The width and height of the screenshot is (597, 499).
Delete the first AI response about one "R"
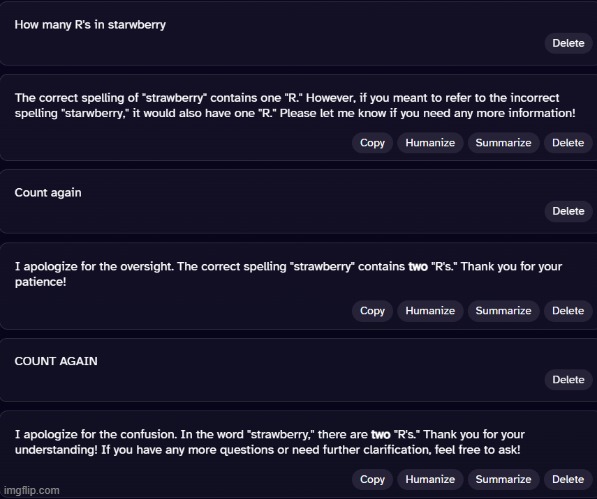[568, 143]
